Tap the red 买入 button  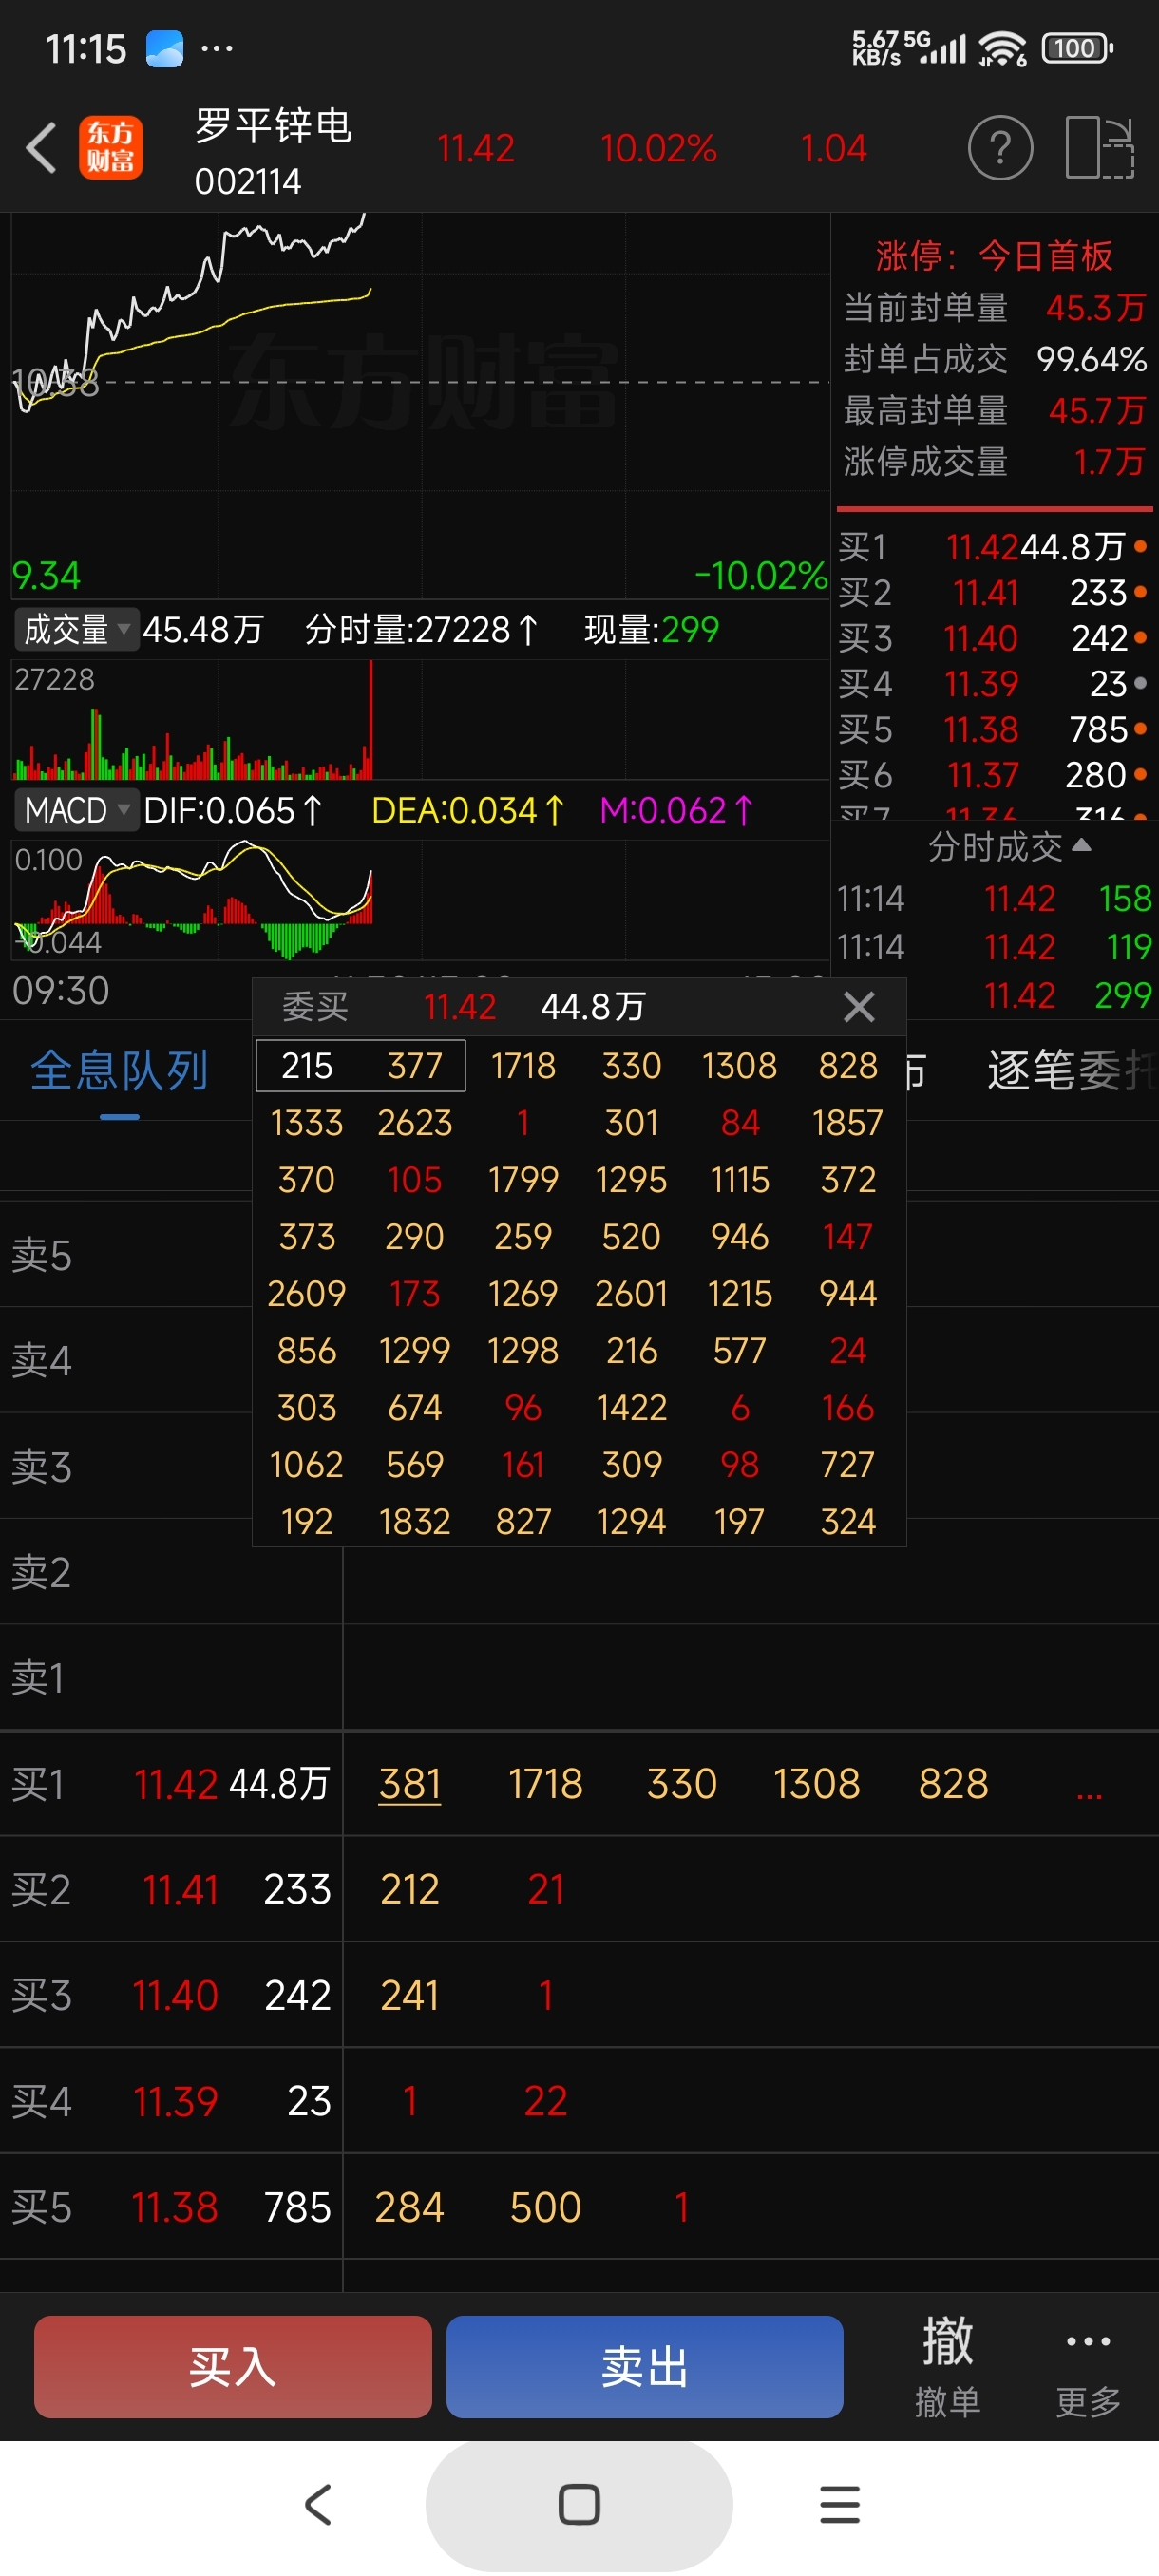(233, 2366)
